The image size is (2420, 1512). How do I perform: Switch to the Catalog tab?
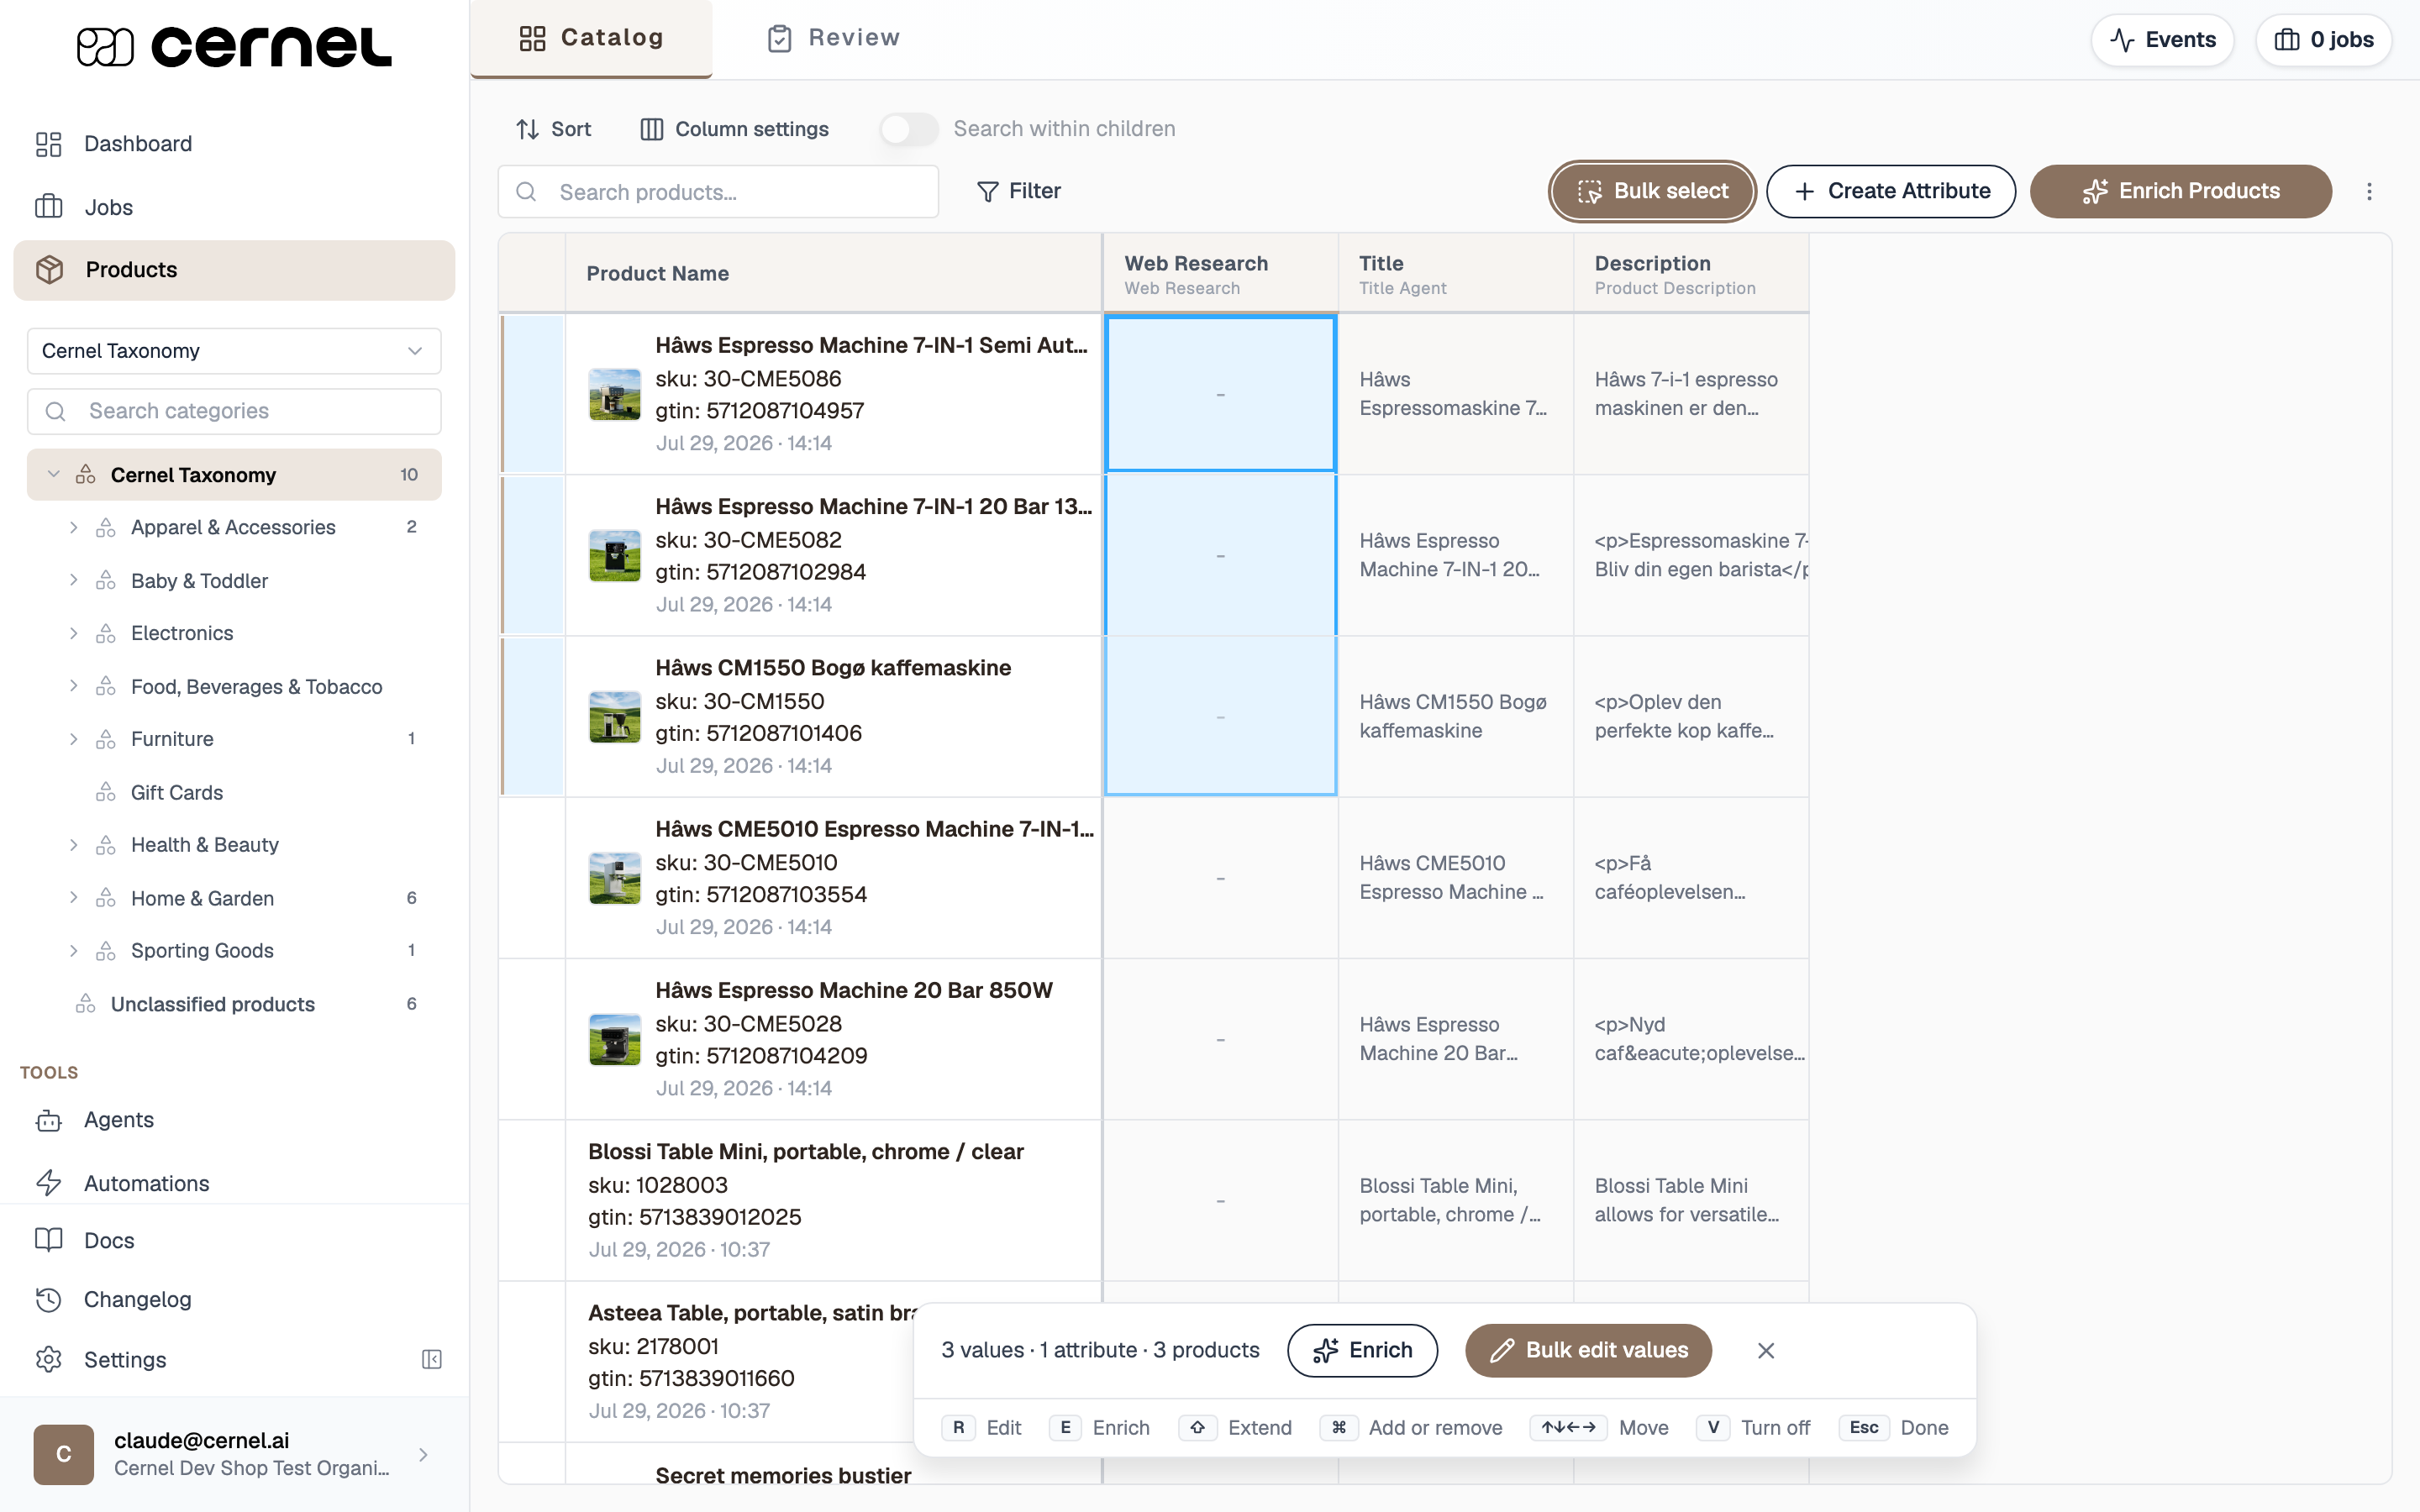coord(591,38)
